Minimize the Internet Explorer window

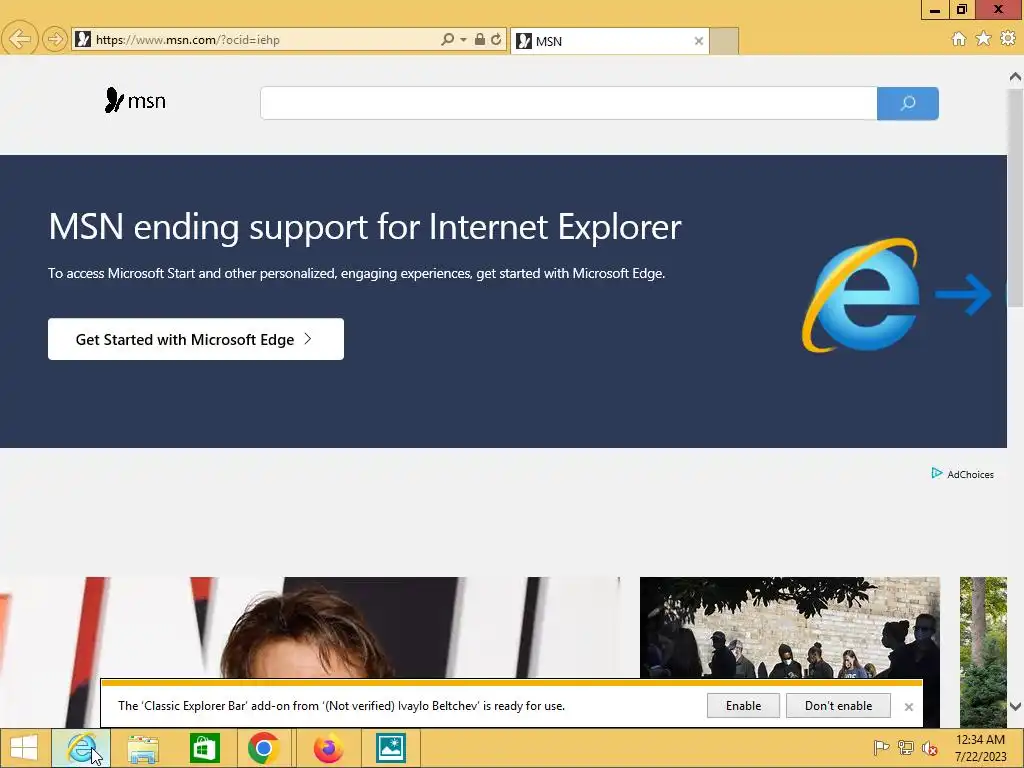tap(935, 10)
